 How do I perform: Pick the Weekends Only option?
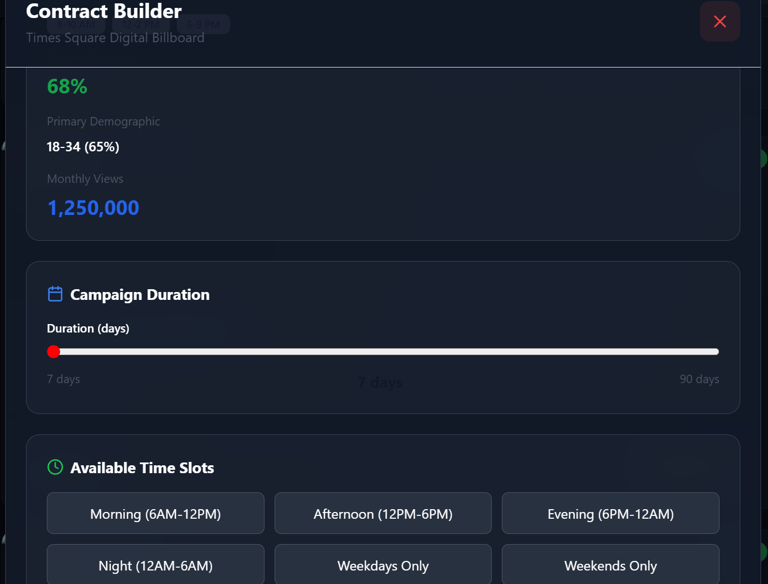click(610, 565)
